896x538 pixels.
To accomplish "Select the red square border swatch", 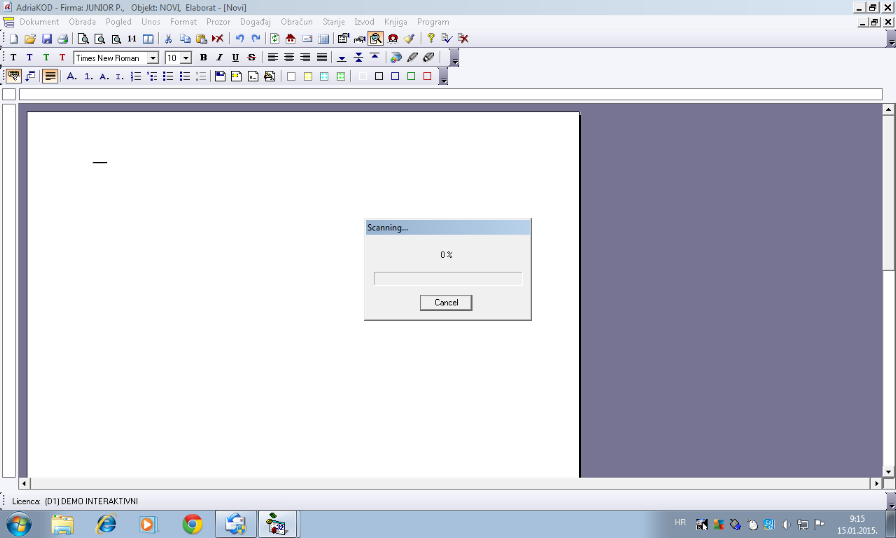I will click(427, 76).
